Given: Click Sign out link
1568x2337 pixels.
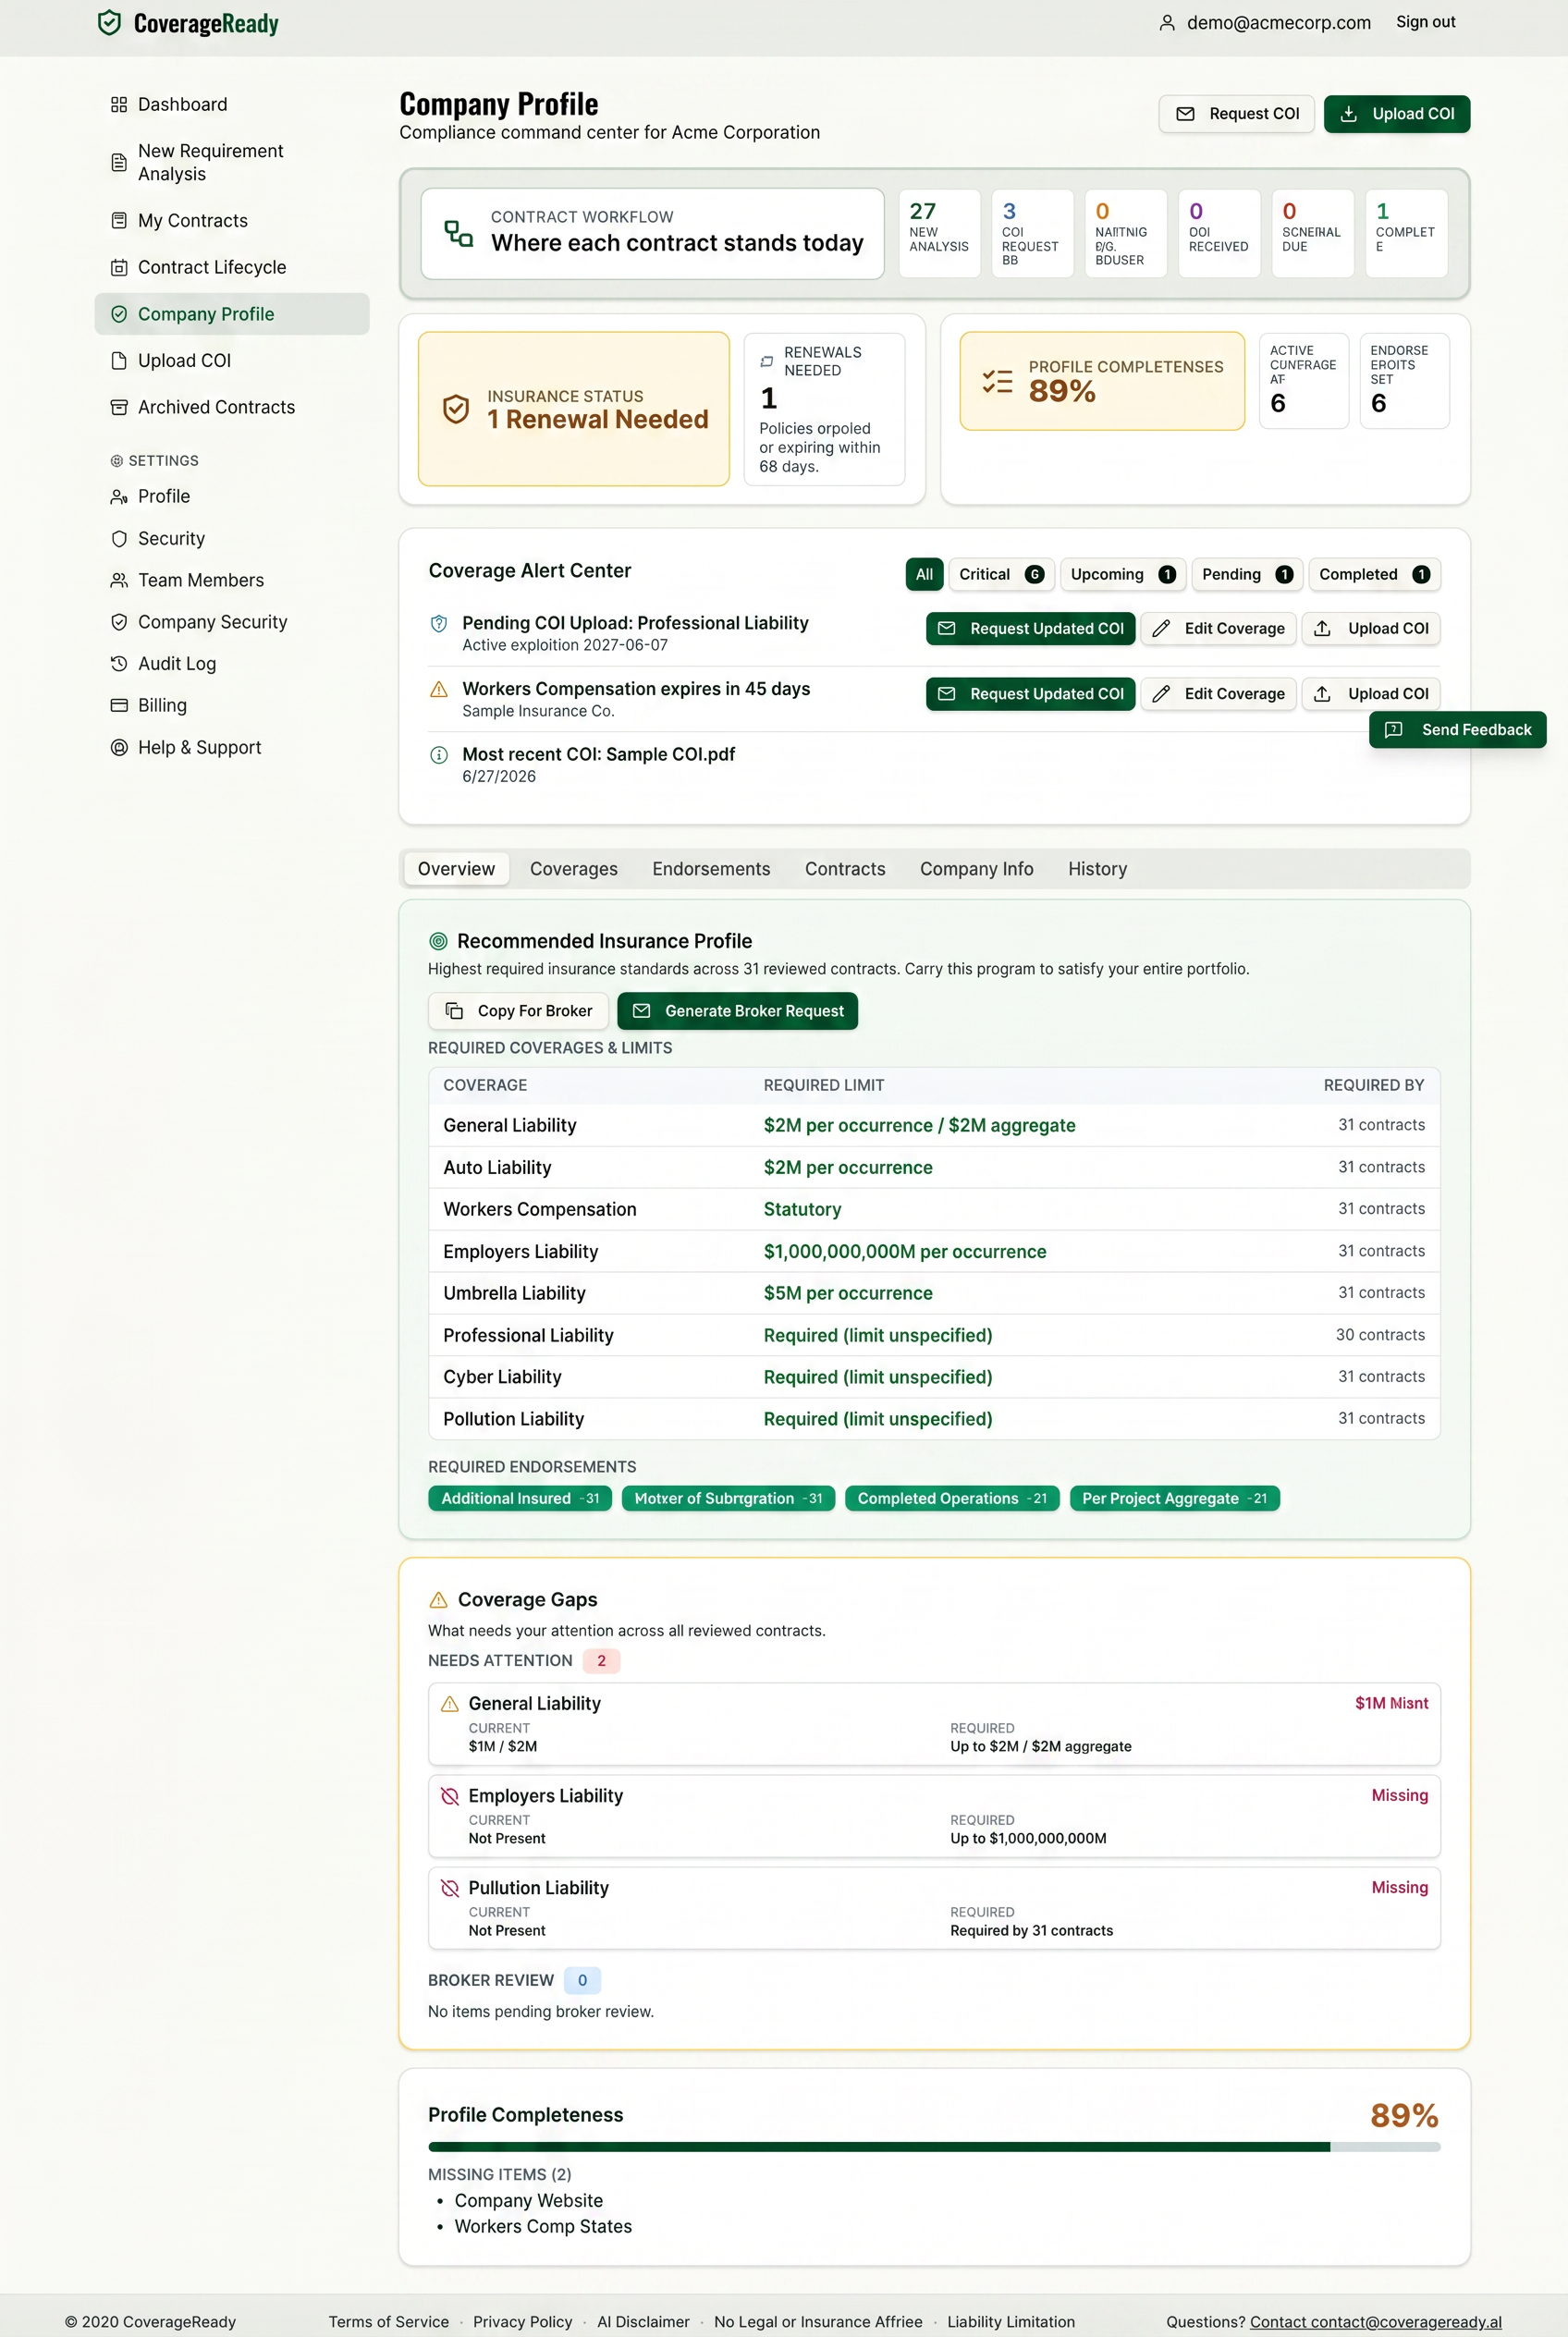Looking at the screenshot, I should click(x=1425, y=22).
